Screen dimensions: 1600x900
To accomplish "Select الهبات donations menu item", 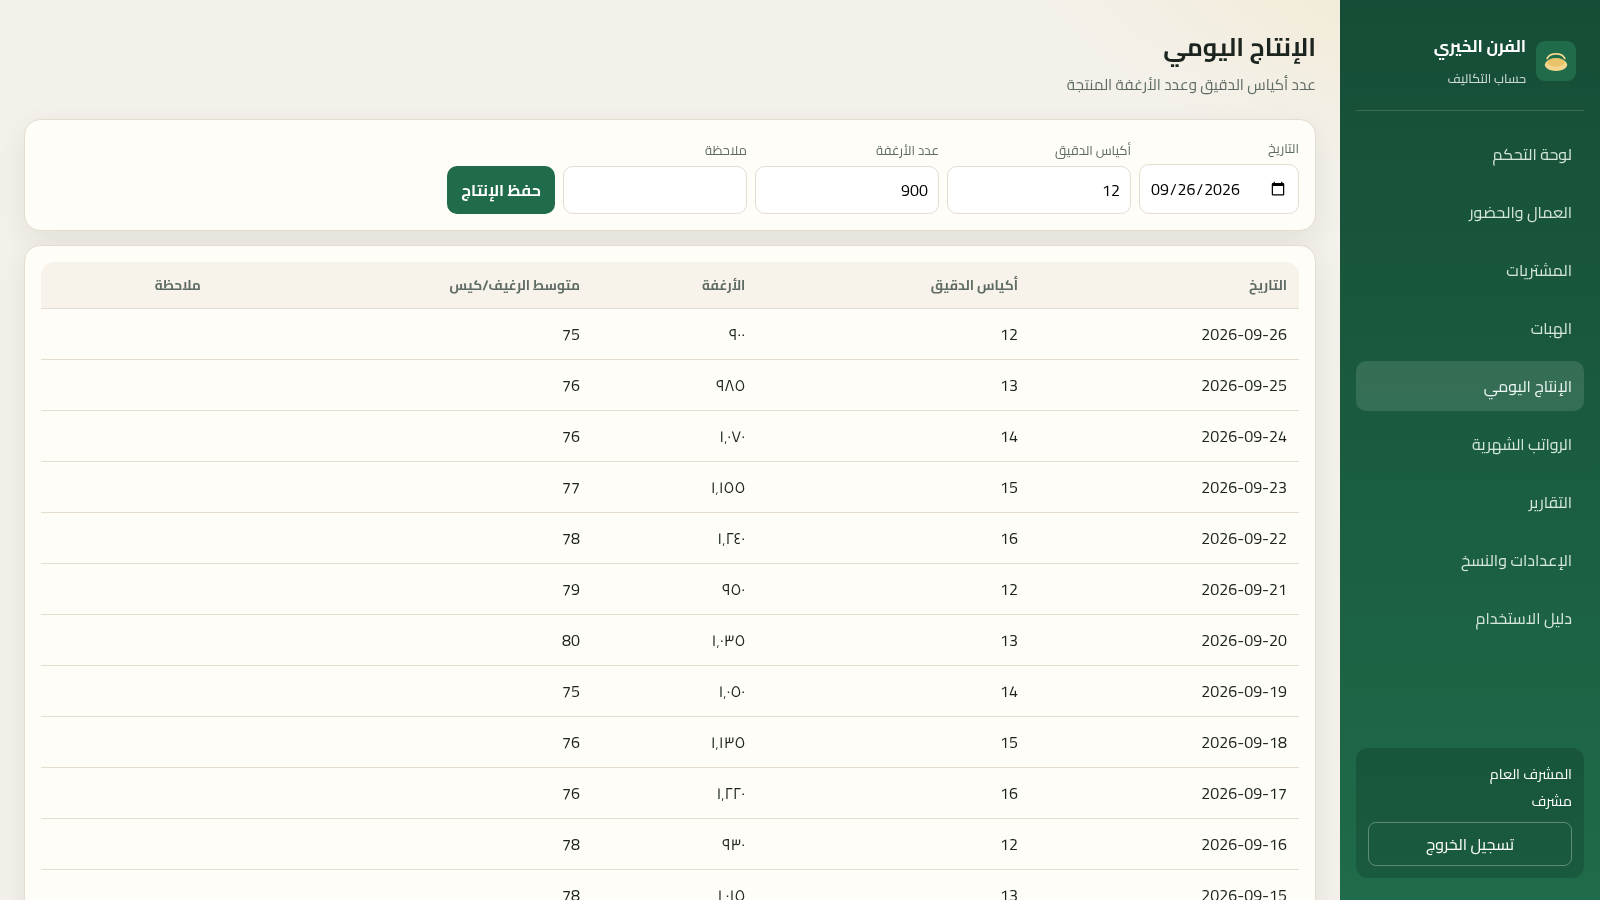I will [1470, 328].
